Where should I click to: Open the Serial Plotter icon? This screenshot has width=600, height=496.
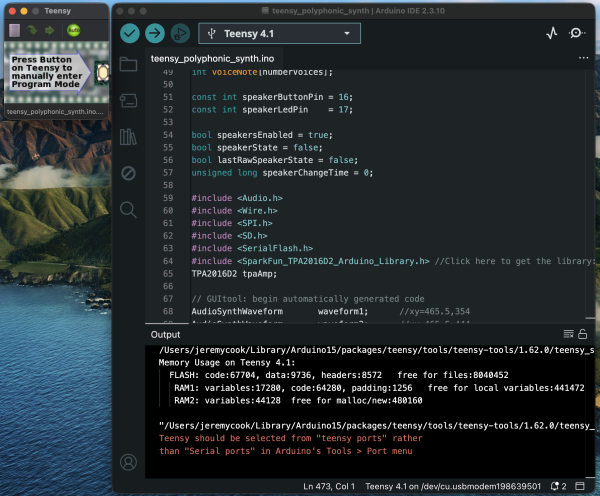pos(551,33)
